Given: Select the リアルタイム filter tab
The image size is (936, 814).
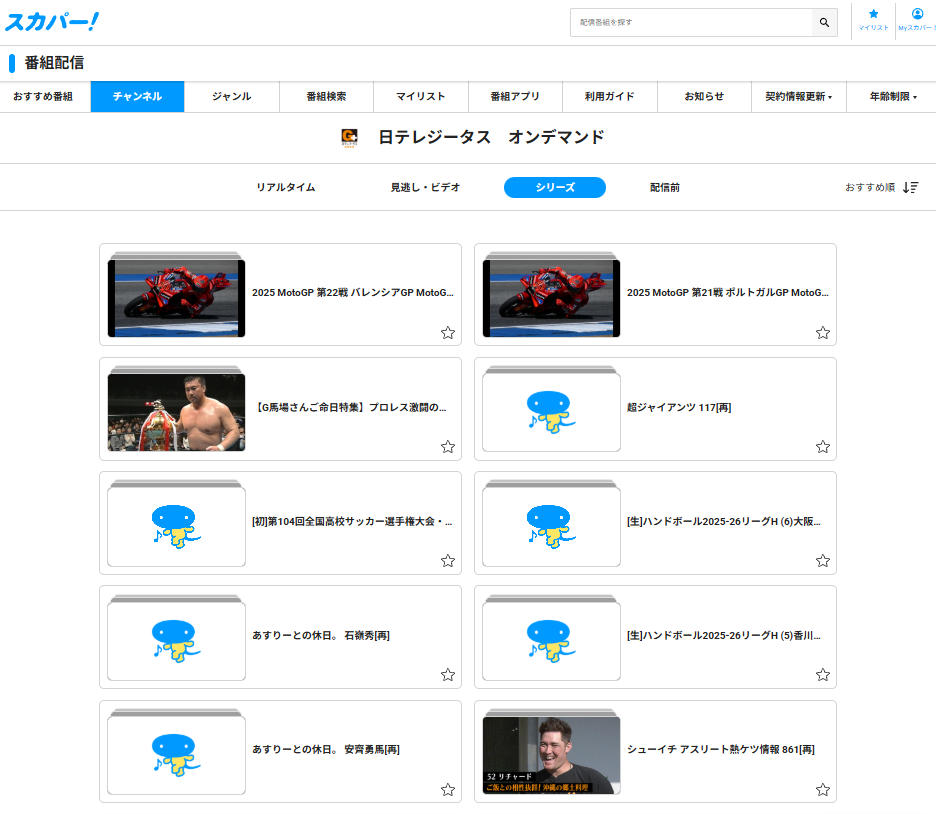Looking at the screenshot, I should tap(285, 187).
